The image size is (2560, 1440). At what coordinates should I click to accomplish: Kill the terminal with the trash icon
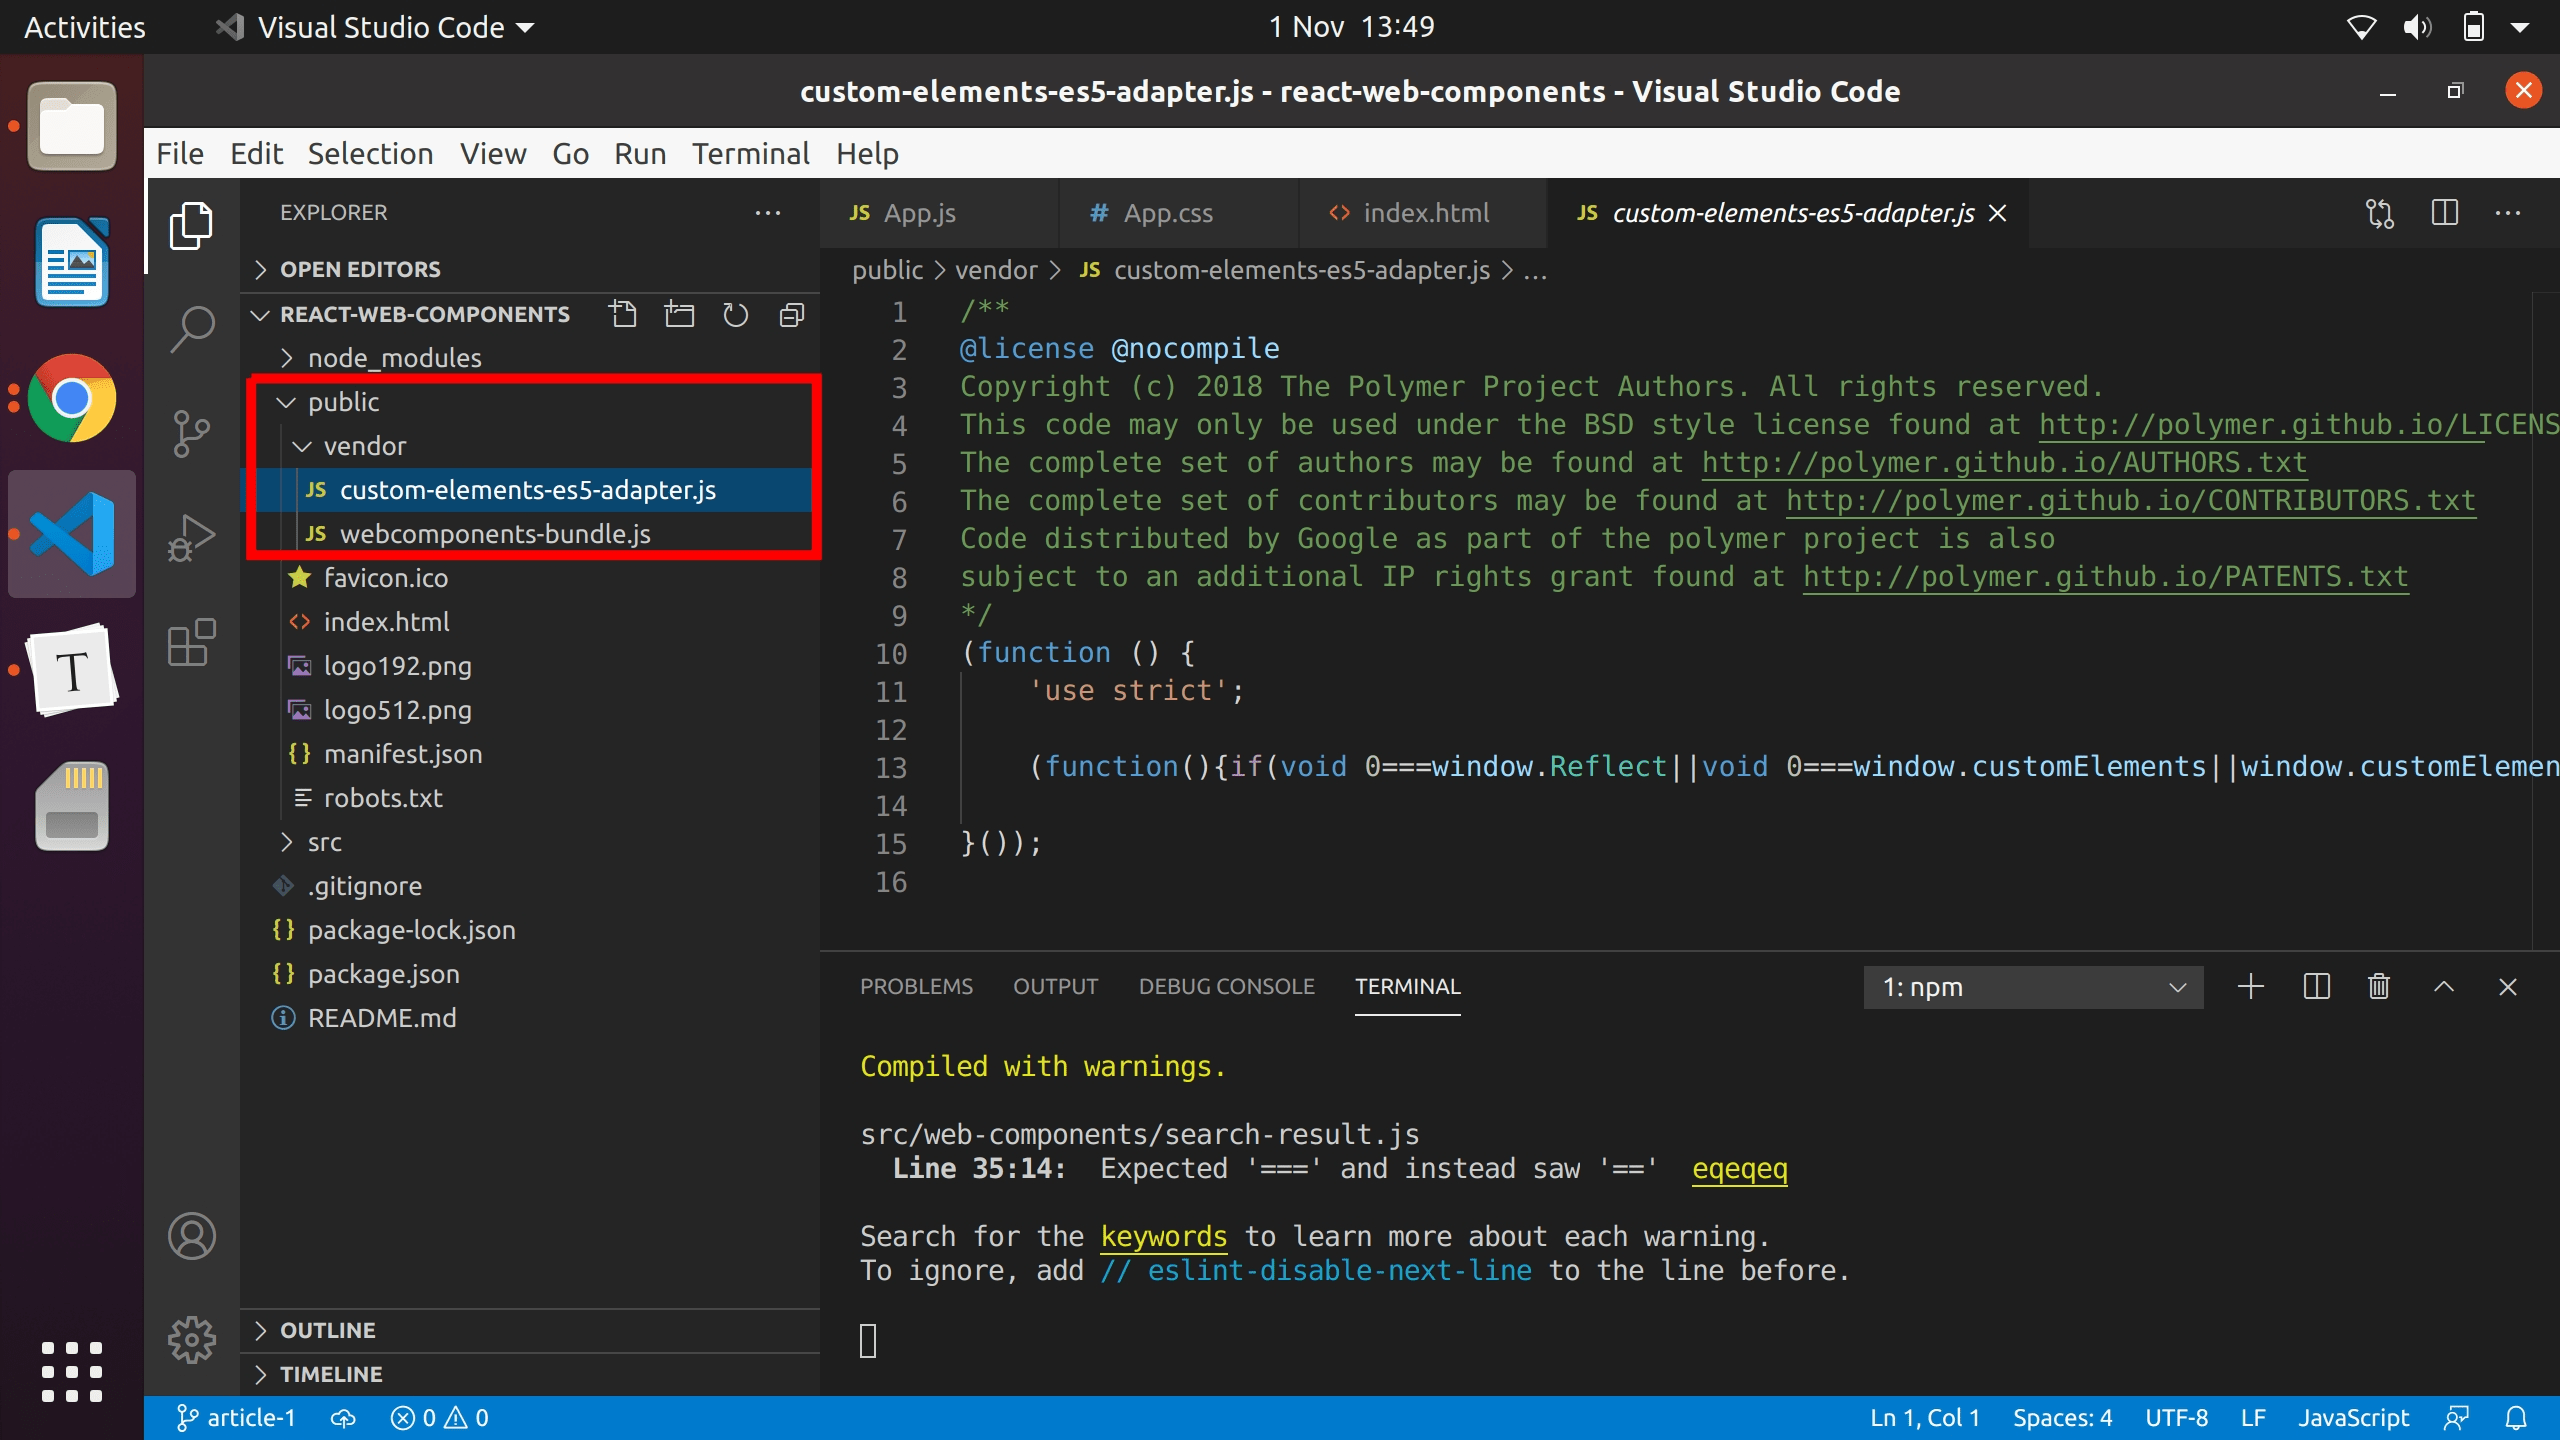pyautogui.click(x=2377, y=987)
